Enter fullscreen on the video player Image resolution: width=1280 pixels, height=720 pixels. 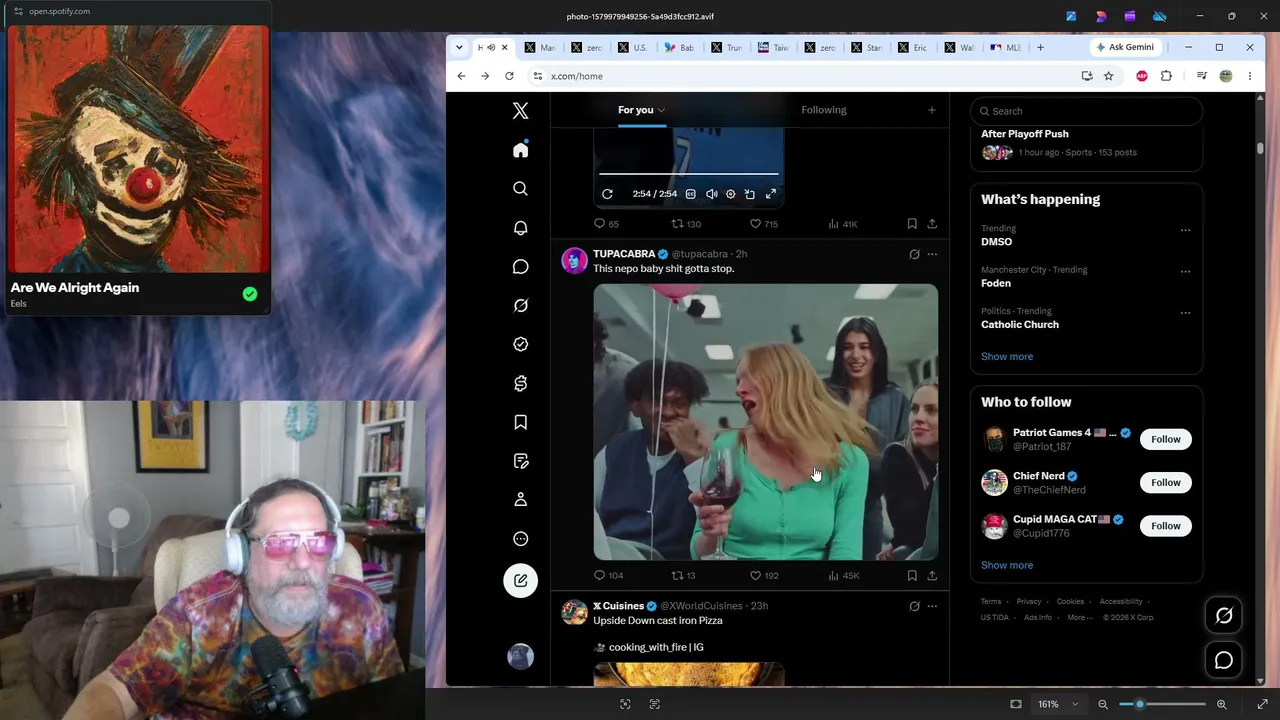[x=770, y=194]
